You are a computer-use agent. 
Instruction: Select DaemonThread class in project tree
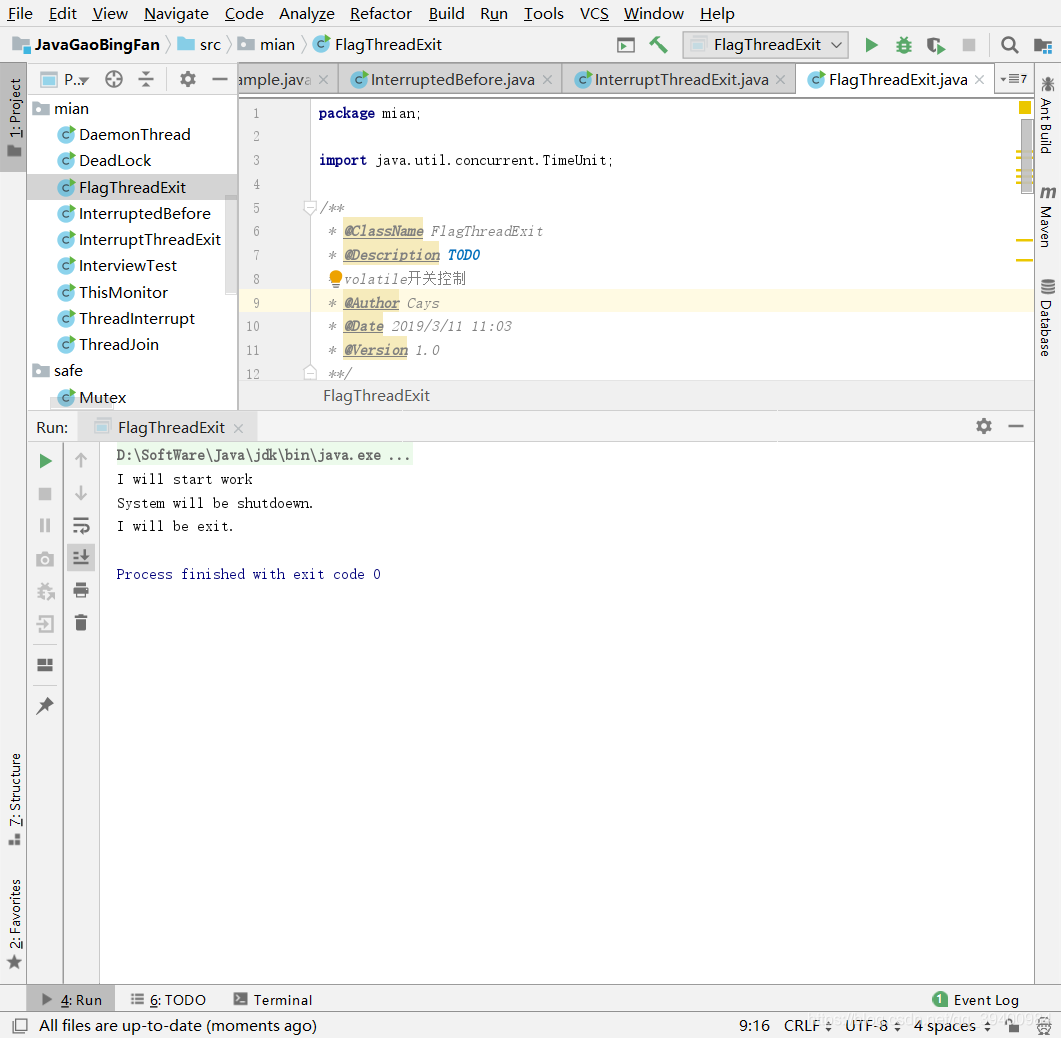click(x=134, y=135)
